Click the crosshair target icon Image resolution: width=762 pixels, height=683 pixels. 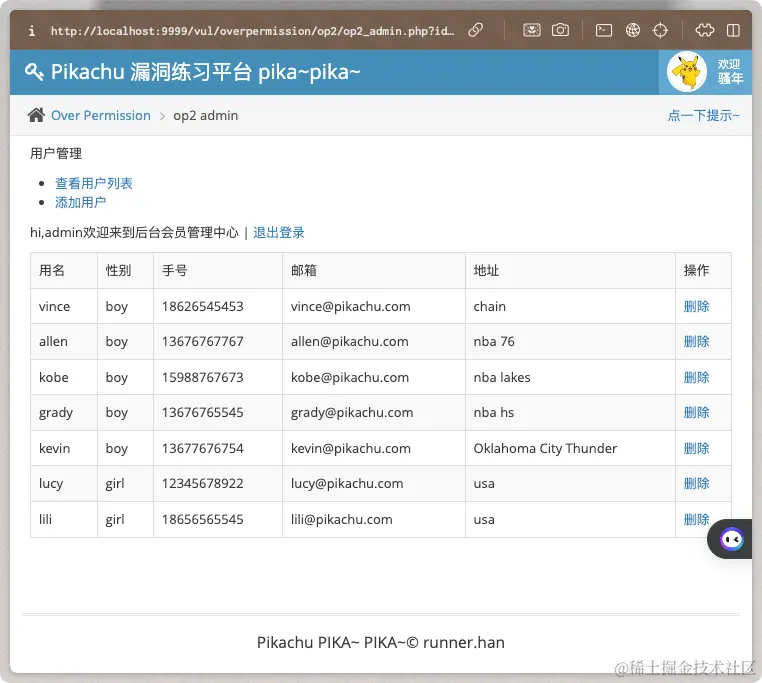660,30
